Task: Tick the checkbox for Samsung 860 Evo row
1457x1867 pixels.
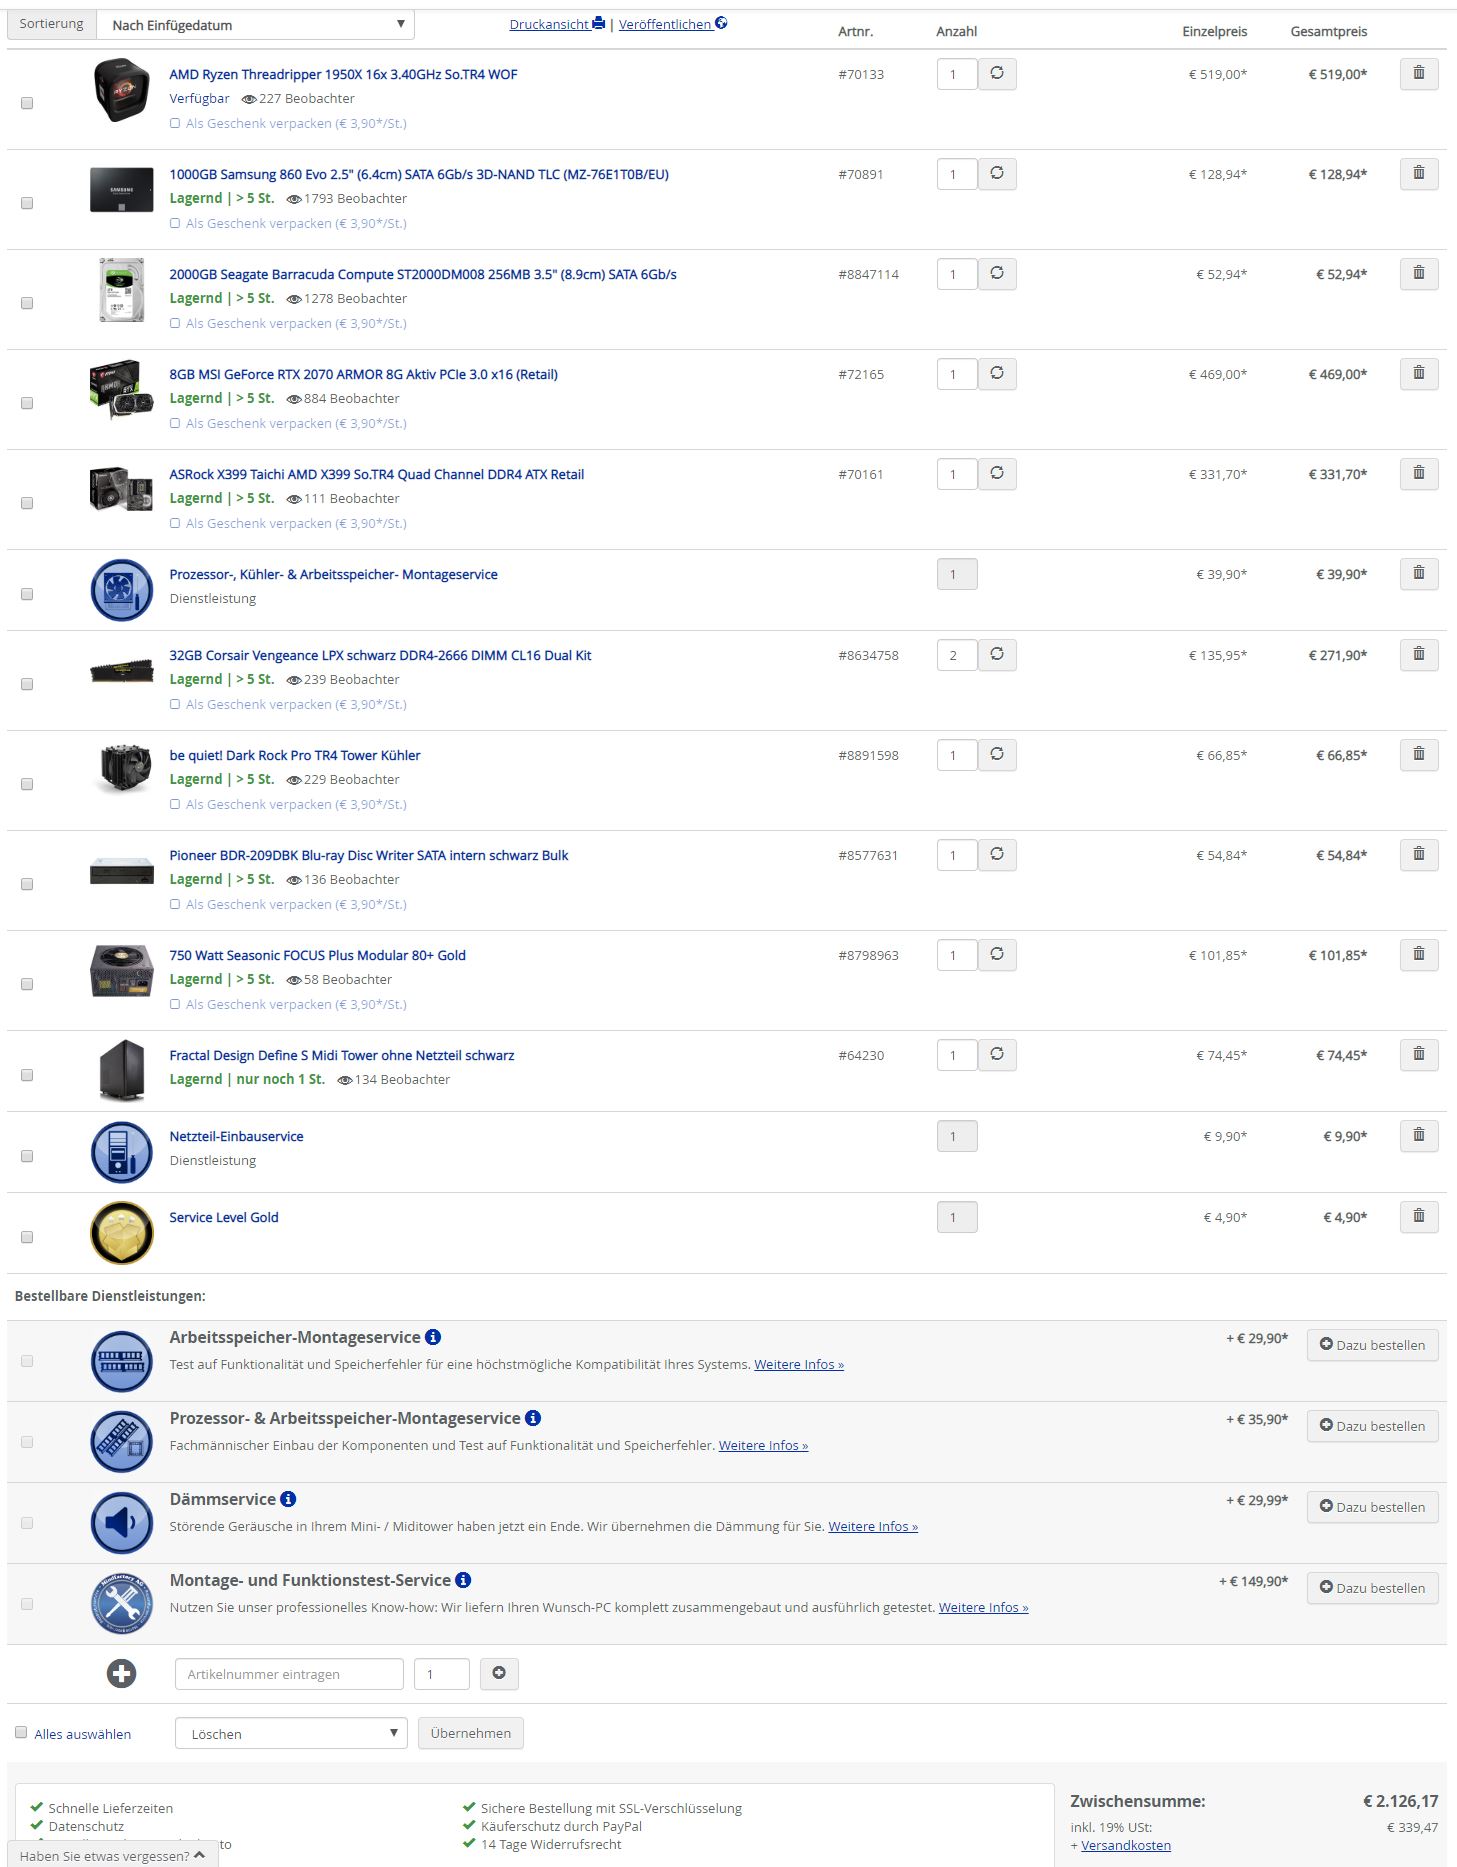Action: click(27, 203)
